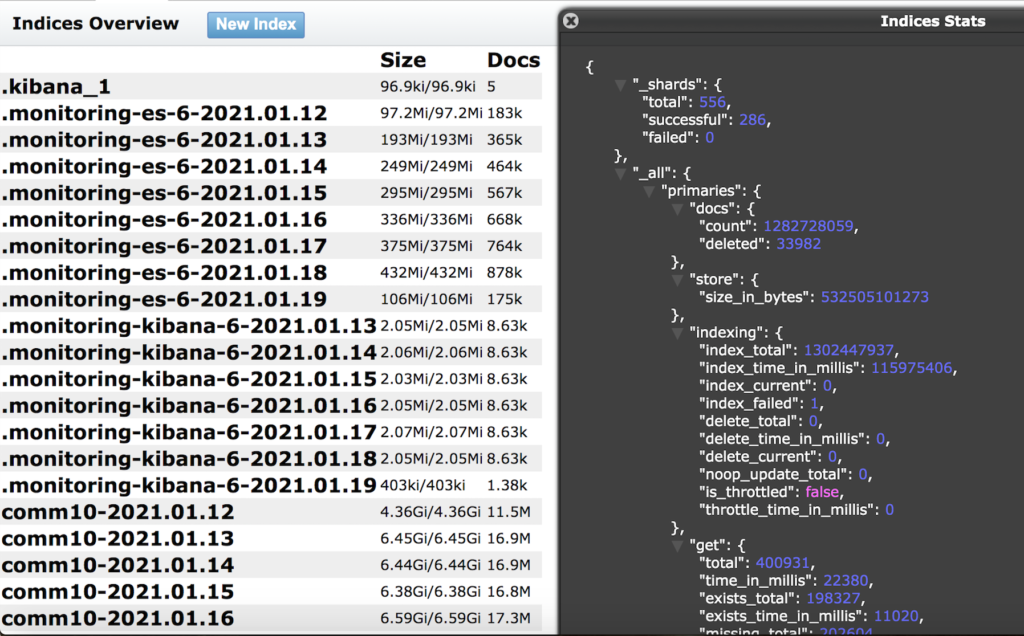Open index comm10-2021.01.12

[118, 512]
